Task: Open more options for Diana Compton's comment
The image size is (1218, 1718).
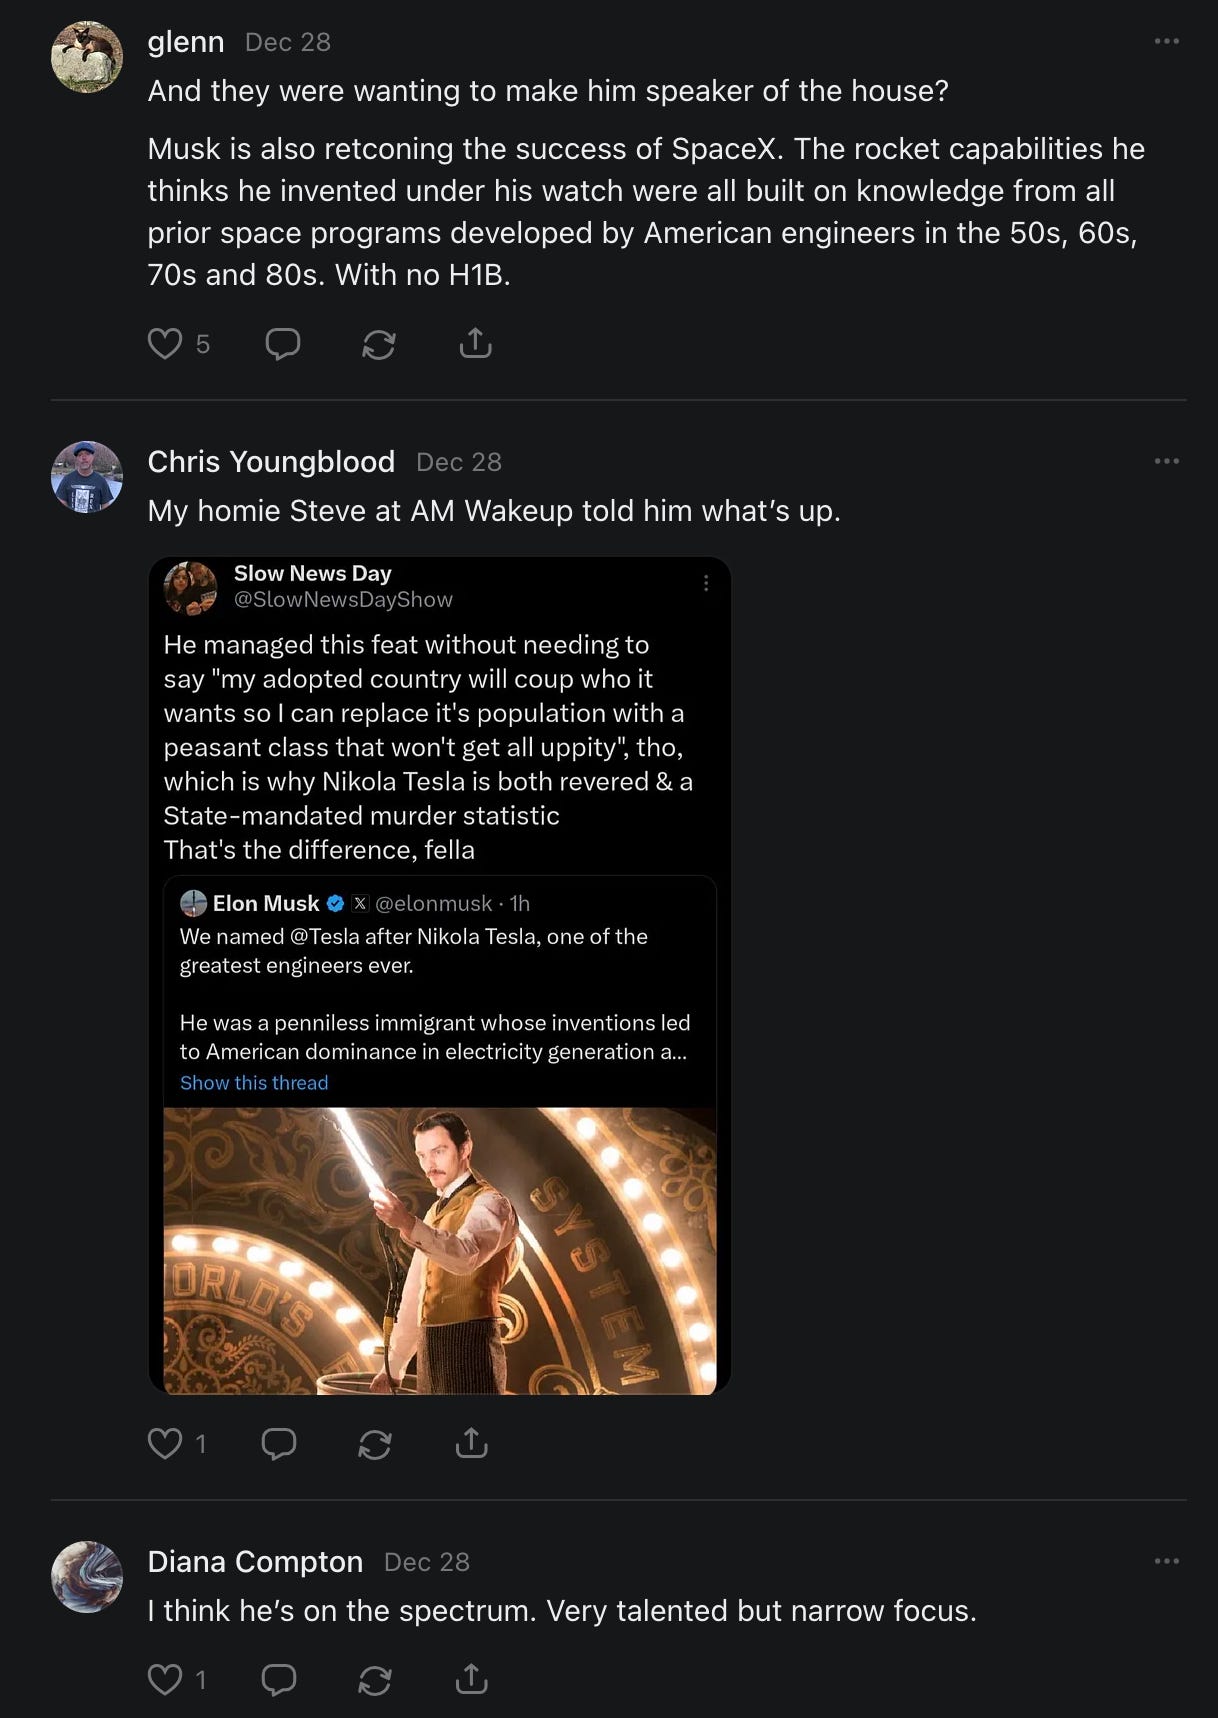Action: point(1166,1561)
